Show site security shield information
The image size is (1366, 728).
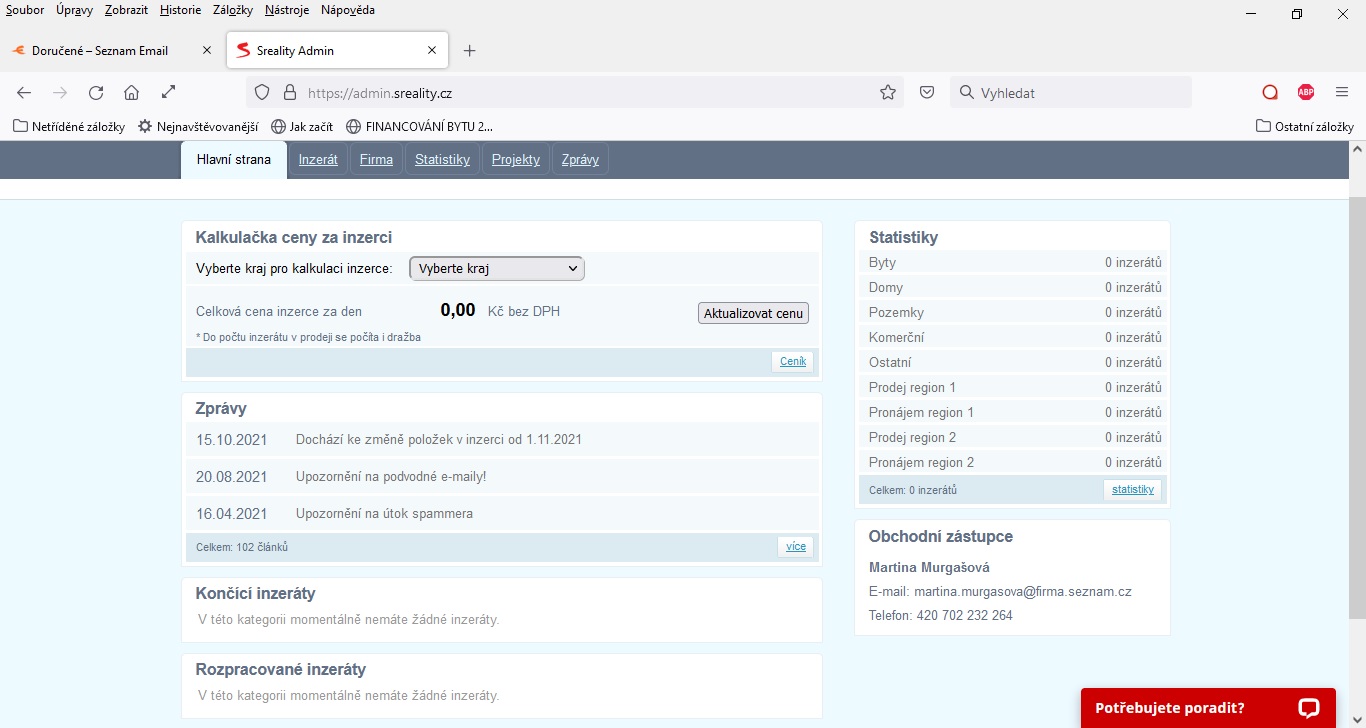262,93
